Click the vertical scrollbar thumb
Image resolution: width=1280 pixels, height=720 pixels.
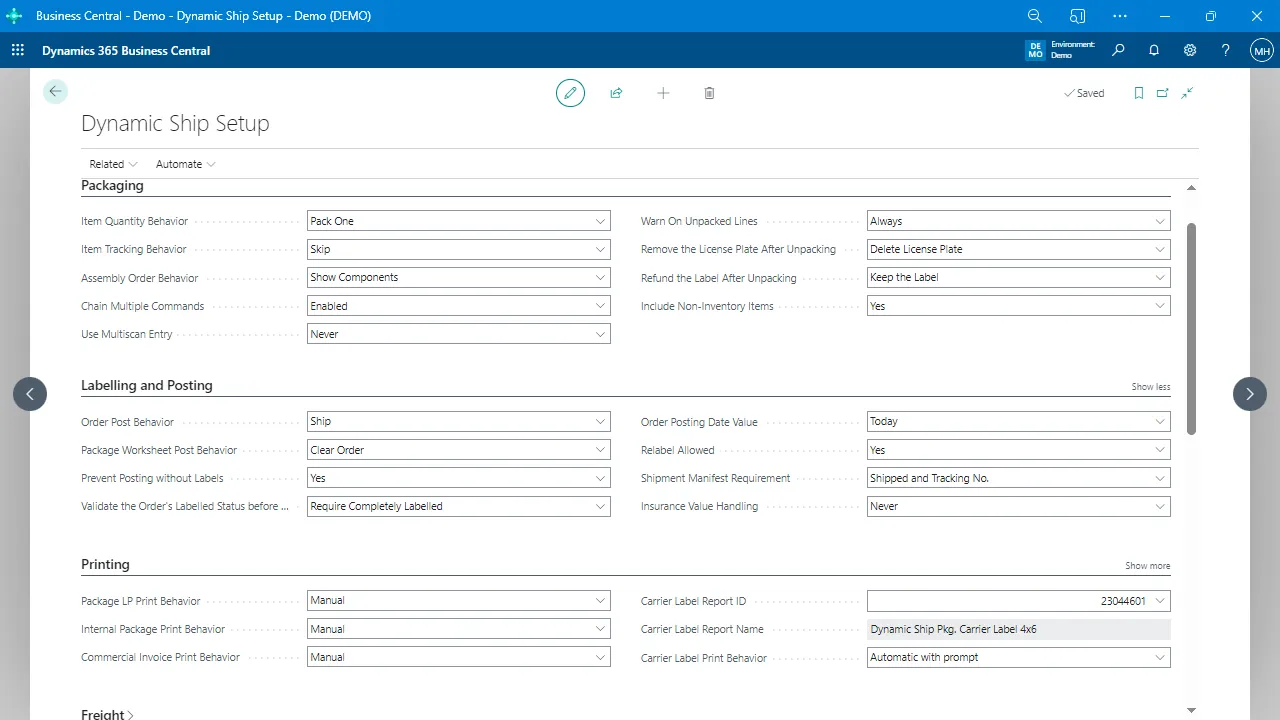pyautogui.click(x=1190, y=328)
